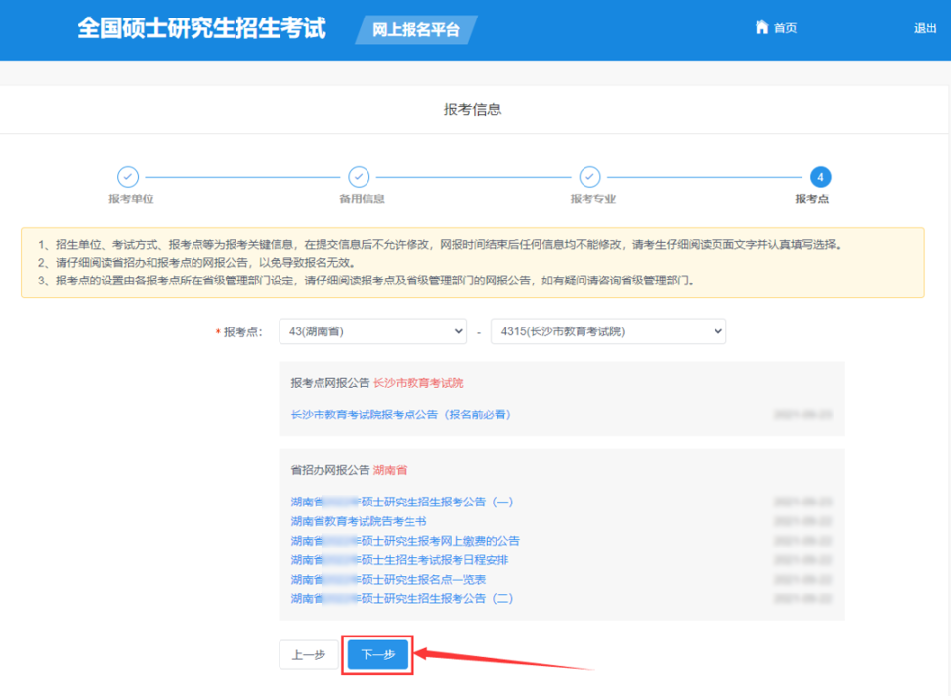This screenshot has width=951, height=696.
Task: Click the 报考单位 step checkmark icon
Action: (128, 177)
